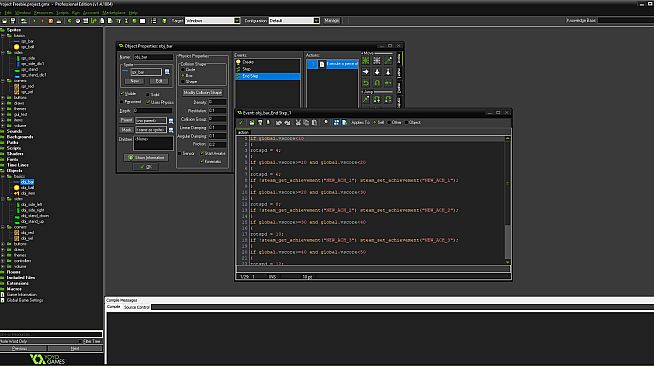Select the Move Towards action icon
Image resolution: width=654 pixels, height=366 pixels.
[x=388, y=60]
